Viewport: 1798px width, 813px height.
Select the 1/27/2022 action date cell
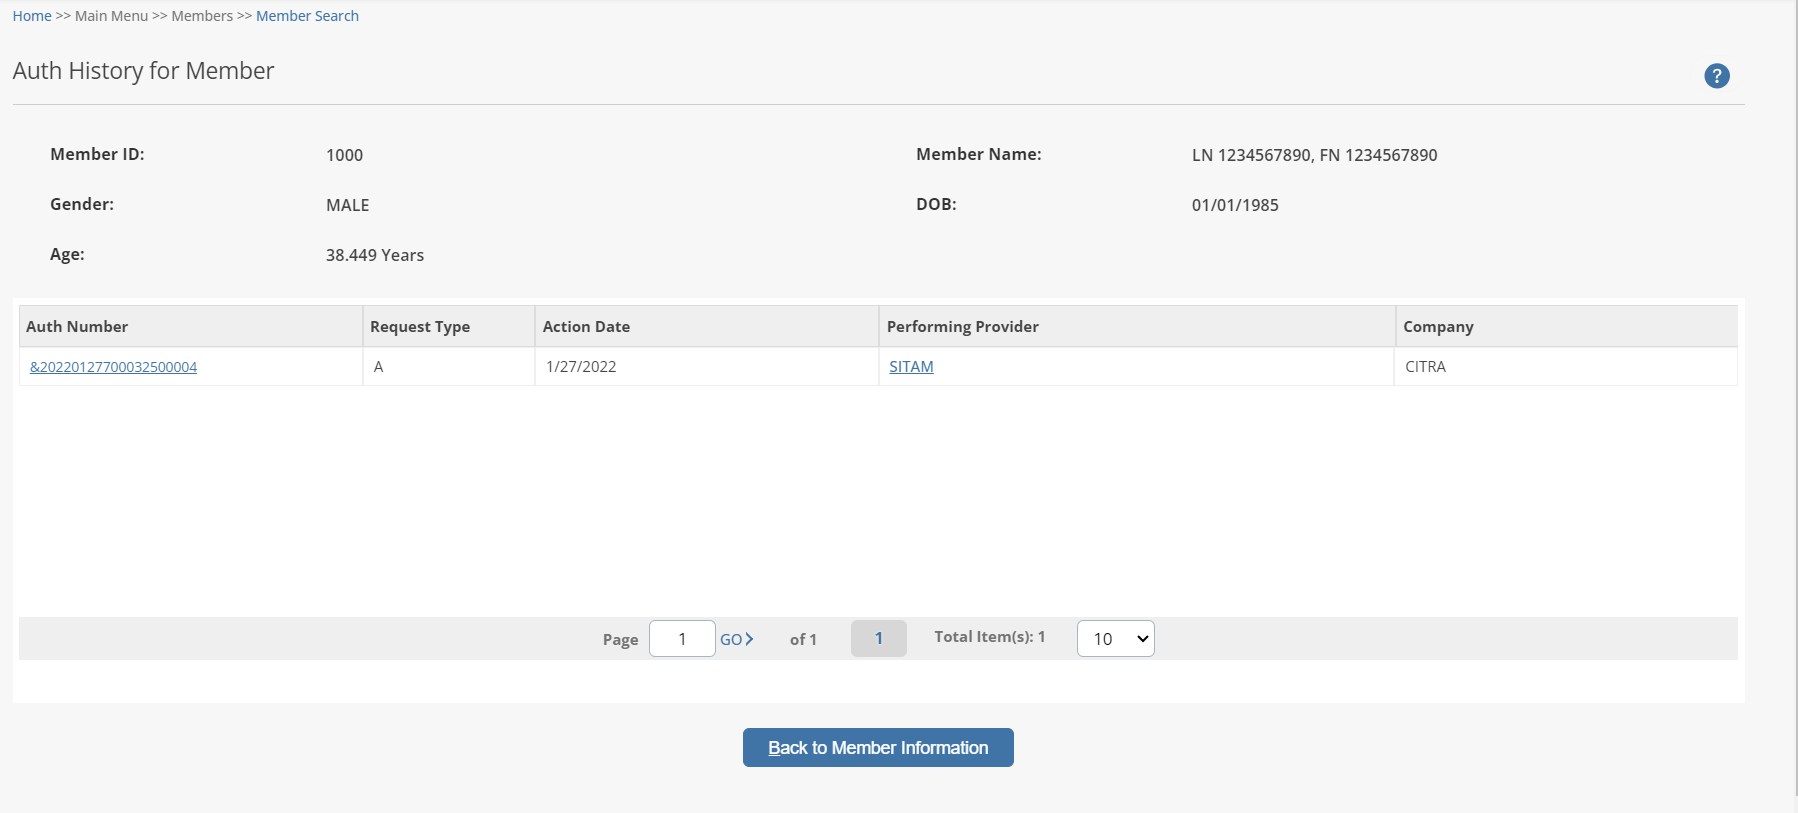click(581, 367)
